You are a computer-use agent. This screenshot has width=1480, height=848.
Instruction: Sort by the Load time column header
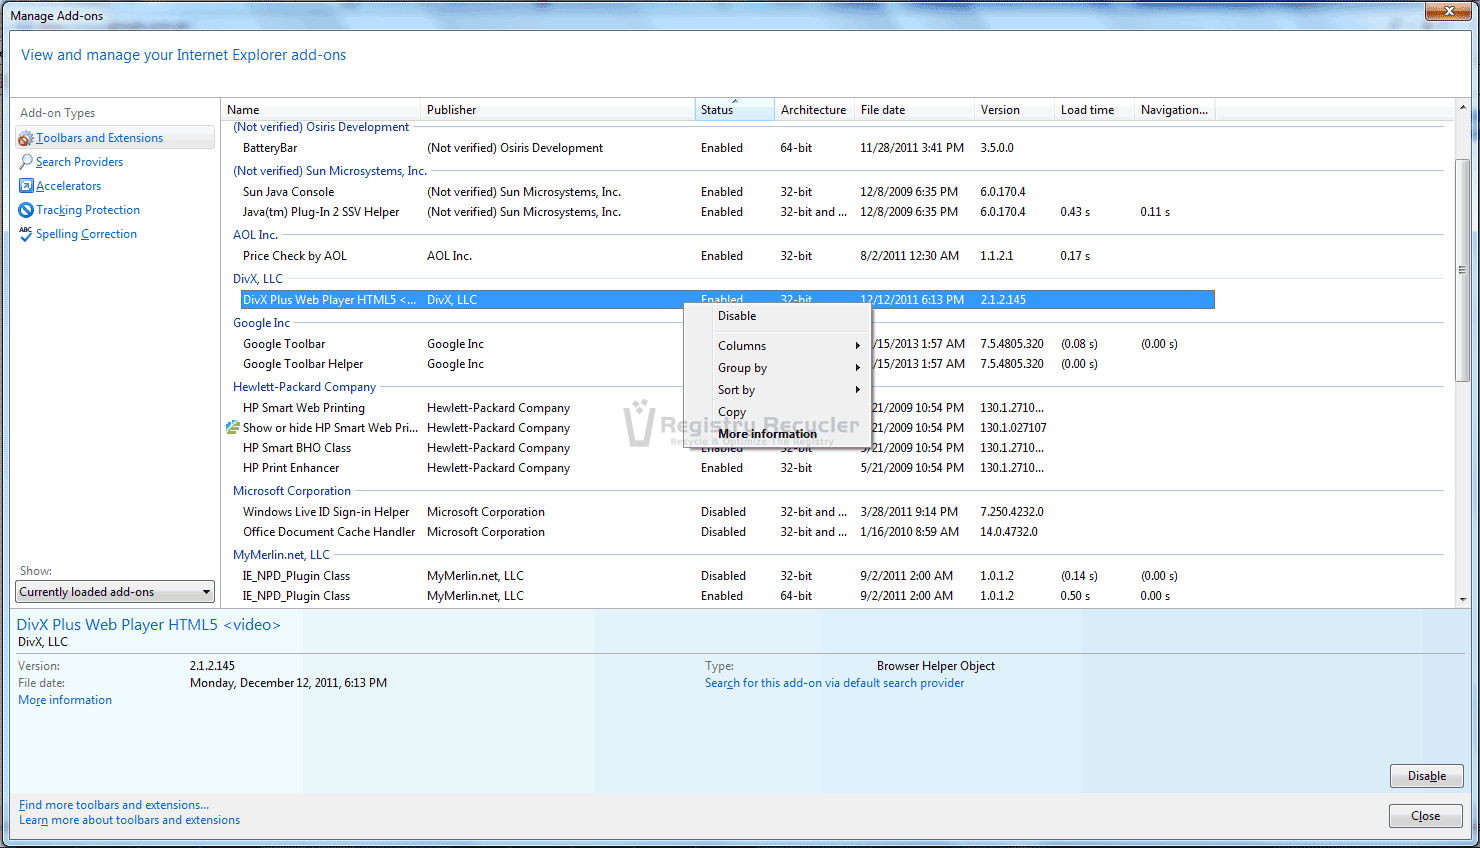[x=1095, y=110]
